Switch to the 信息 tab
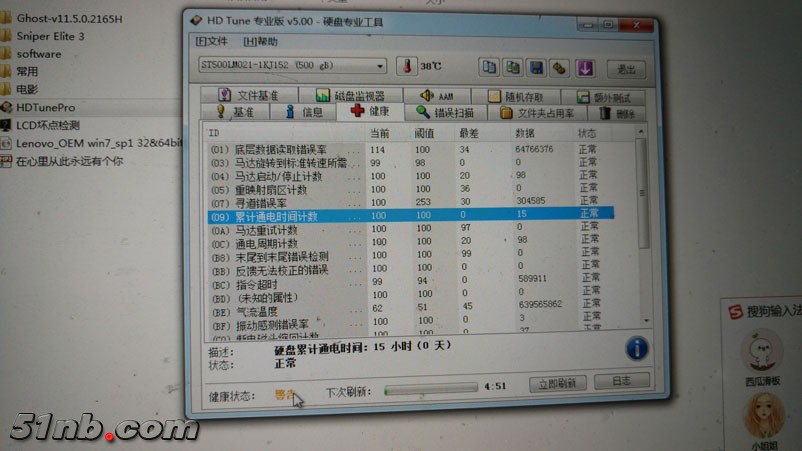The image size is (802, 451). coord(305,112)
